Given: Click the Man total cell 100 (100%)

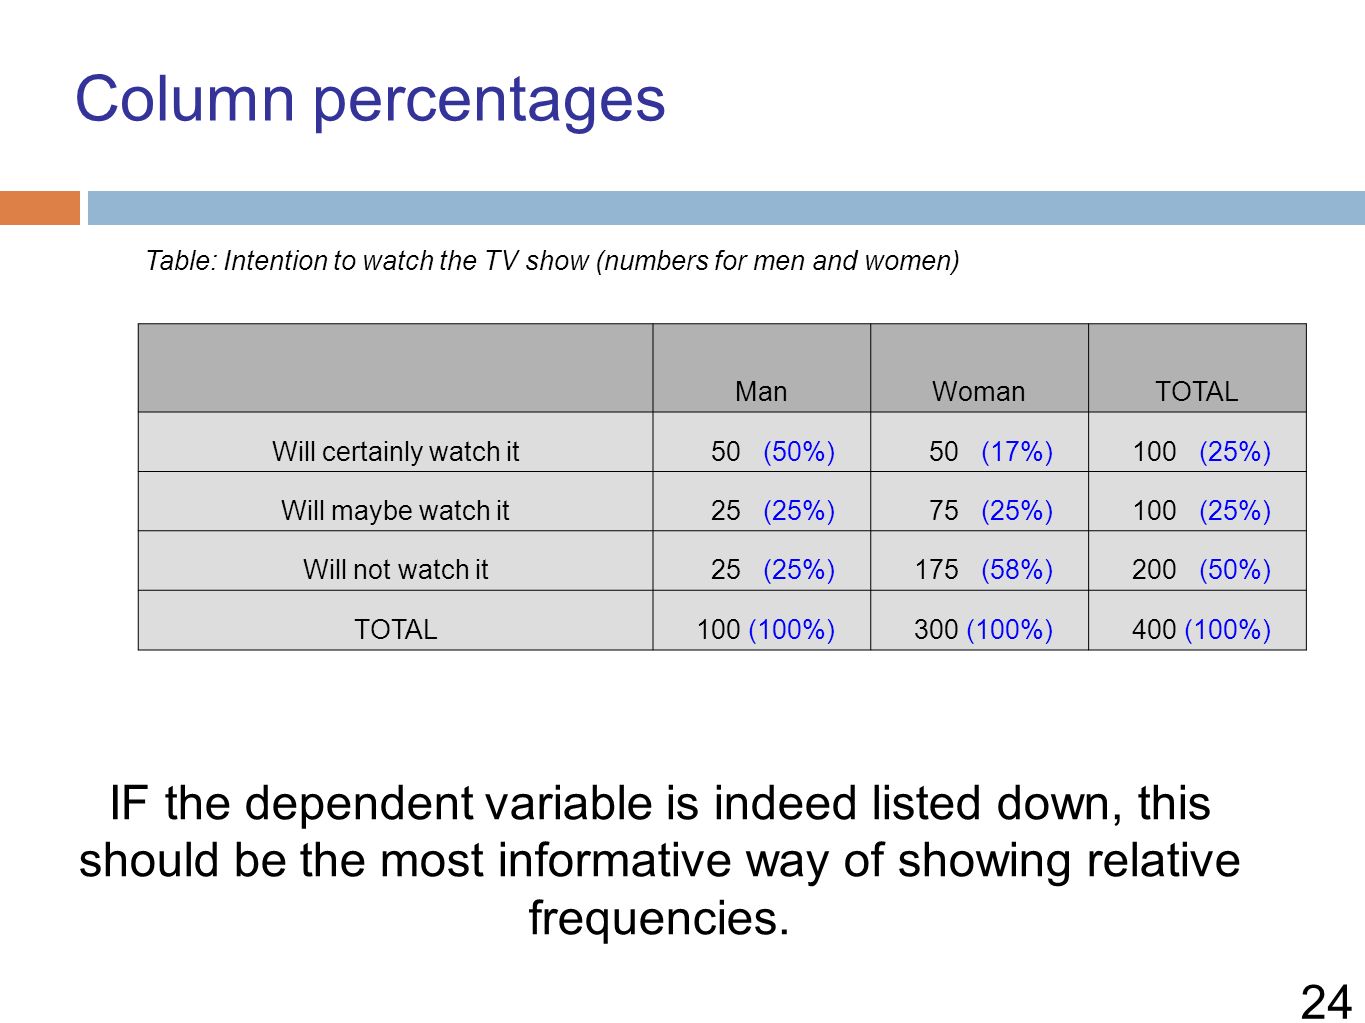Looking at the screenshot, I should click(x=761, y=620).
